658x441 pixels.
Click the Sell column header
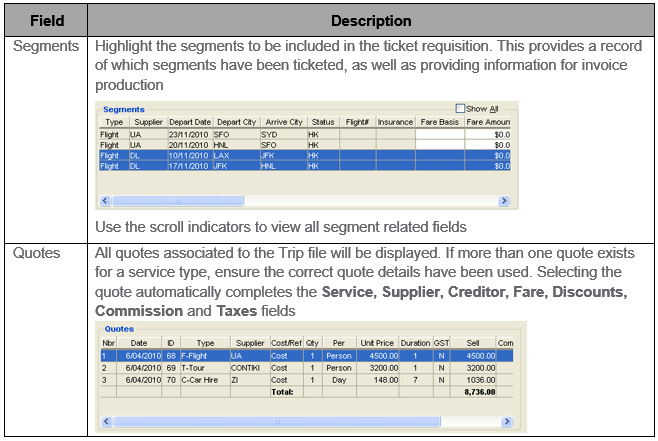473,343
